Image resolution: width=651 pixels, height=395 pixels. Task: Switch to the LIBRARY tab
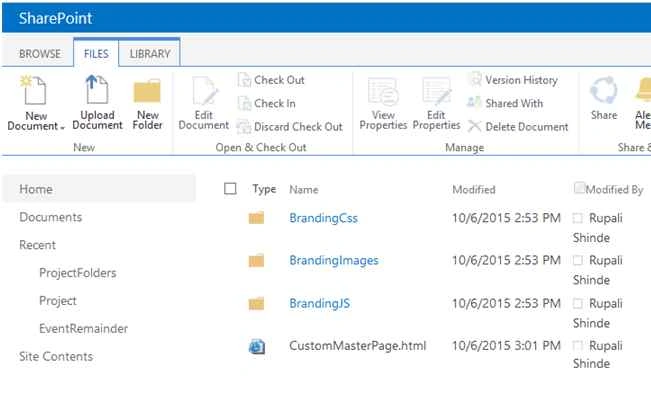(149, 54)
